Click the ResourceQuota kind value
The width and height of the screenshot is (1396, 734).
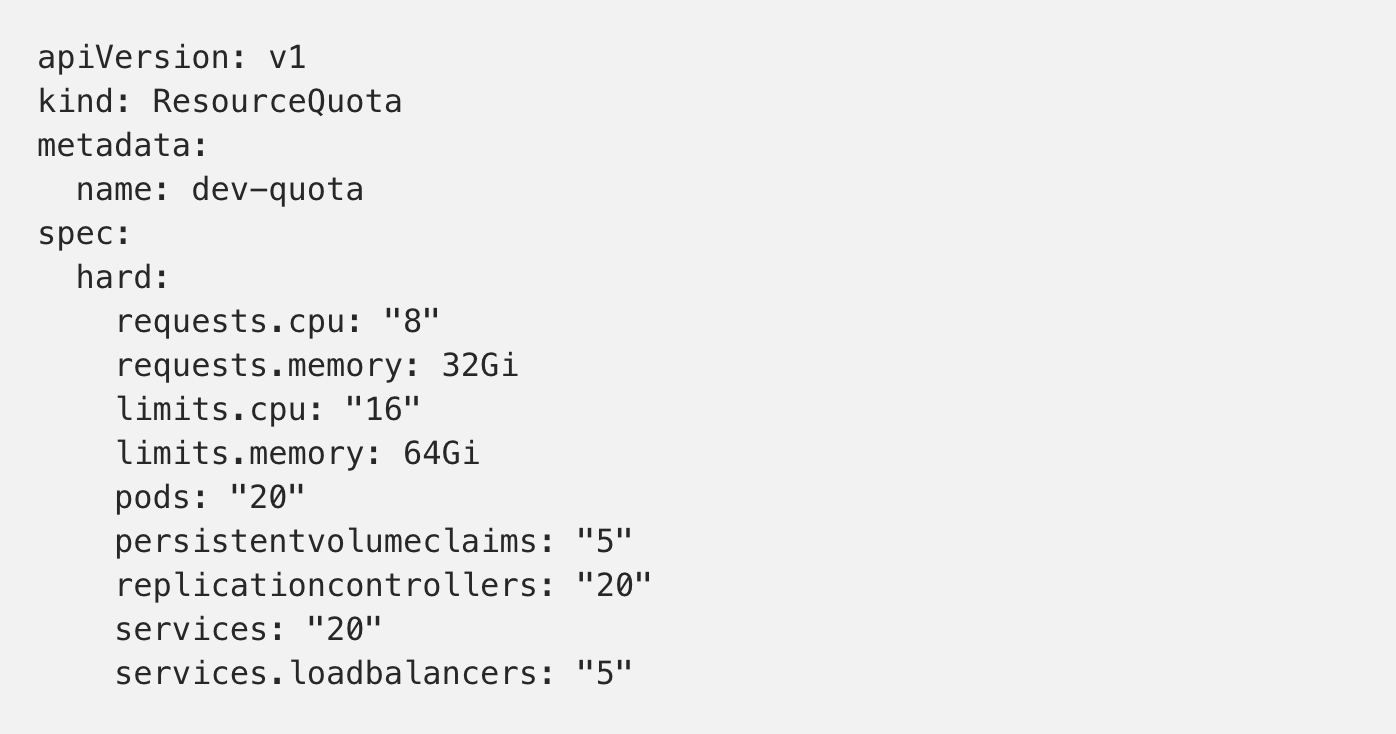click(x=277, y=102)
